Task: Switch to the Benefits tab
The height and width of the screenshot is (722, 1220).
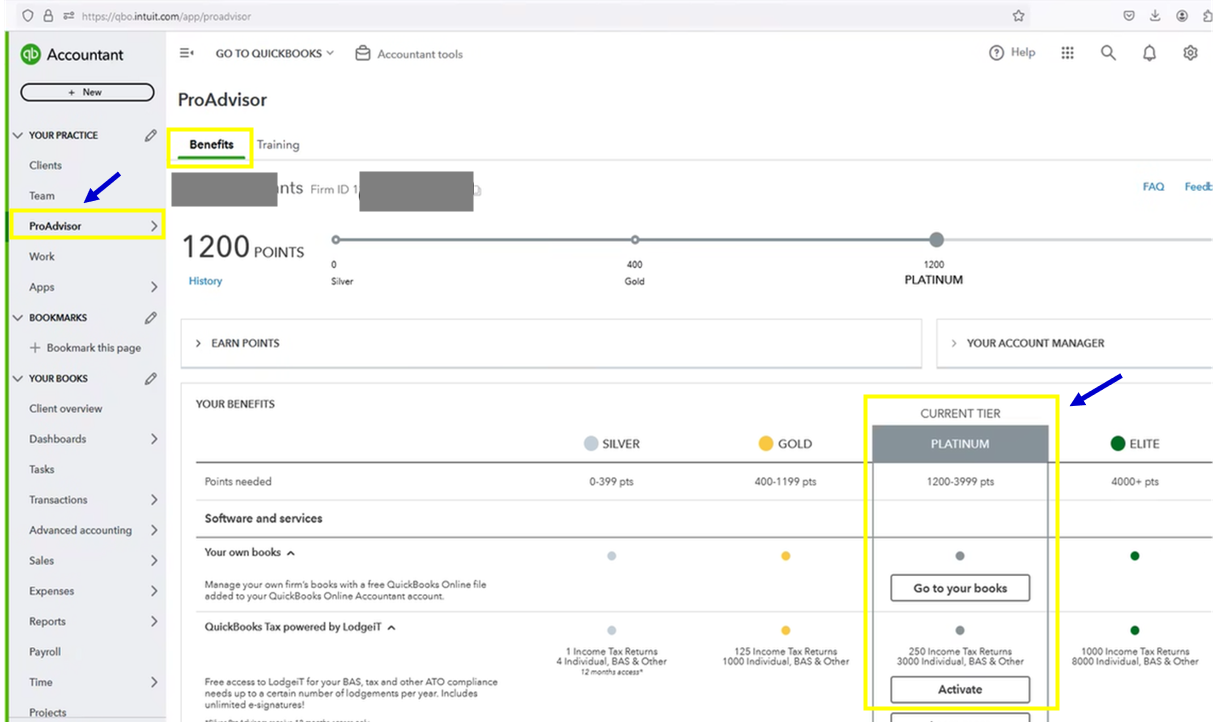Action: click(x=211, y=145)
